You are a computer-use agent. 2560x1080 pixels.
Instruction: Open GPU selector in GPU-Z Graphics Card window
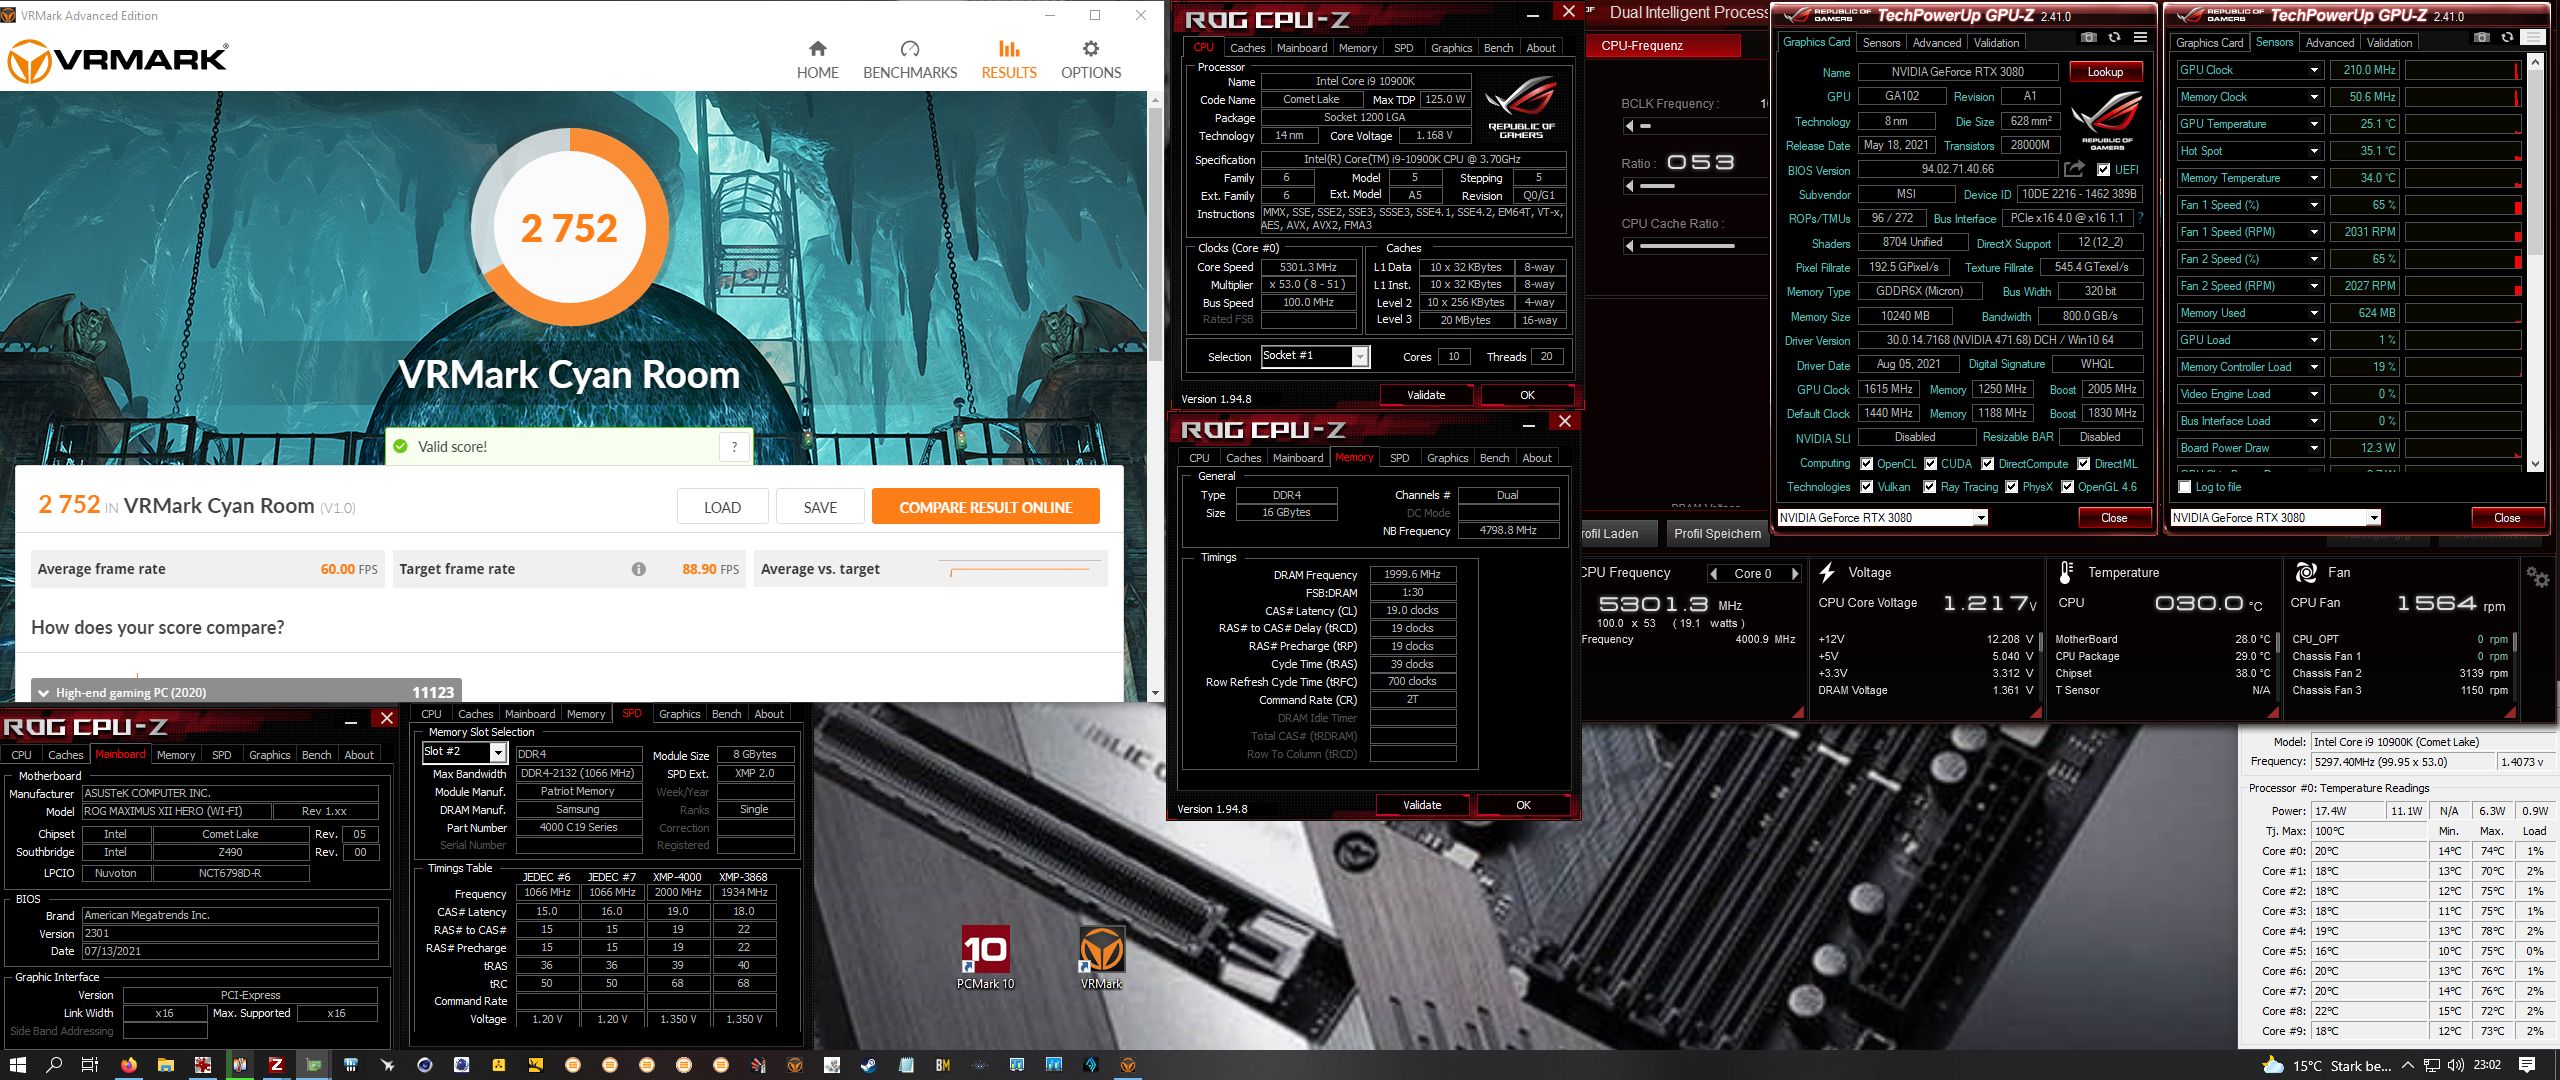(x=1980, y=518)
